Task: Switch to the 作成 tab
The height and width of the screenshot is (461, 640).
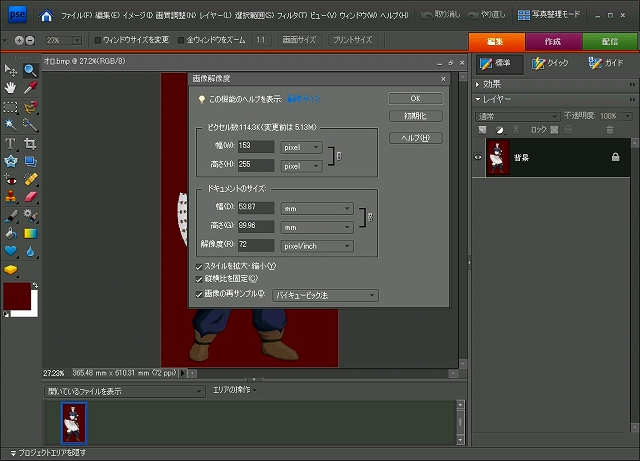Action: (552, 41)
